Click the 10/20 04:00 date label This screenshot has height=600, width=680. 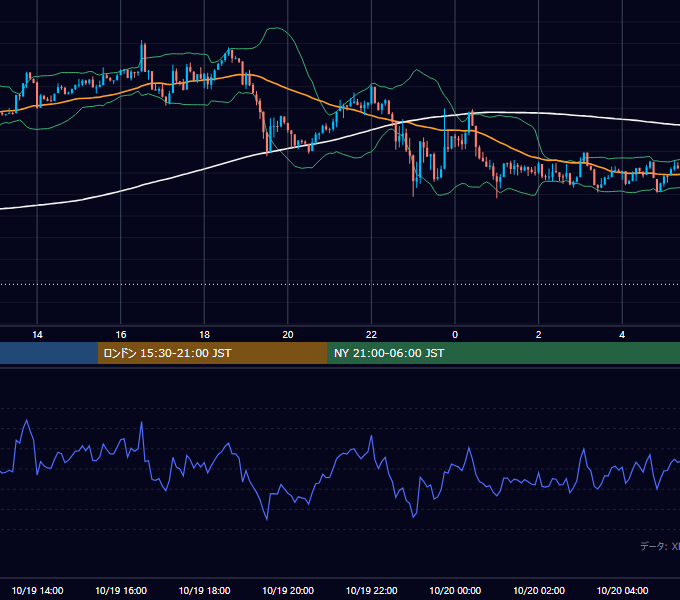(622, 590)
